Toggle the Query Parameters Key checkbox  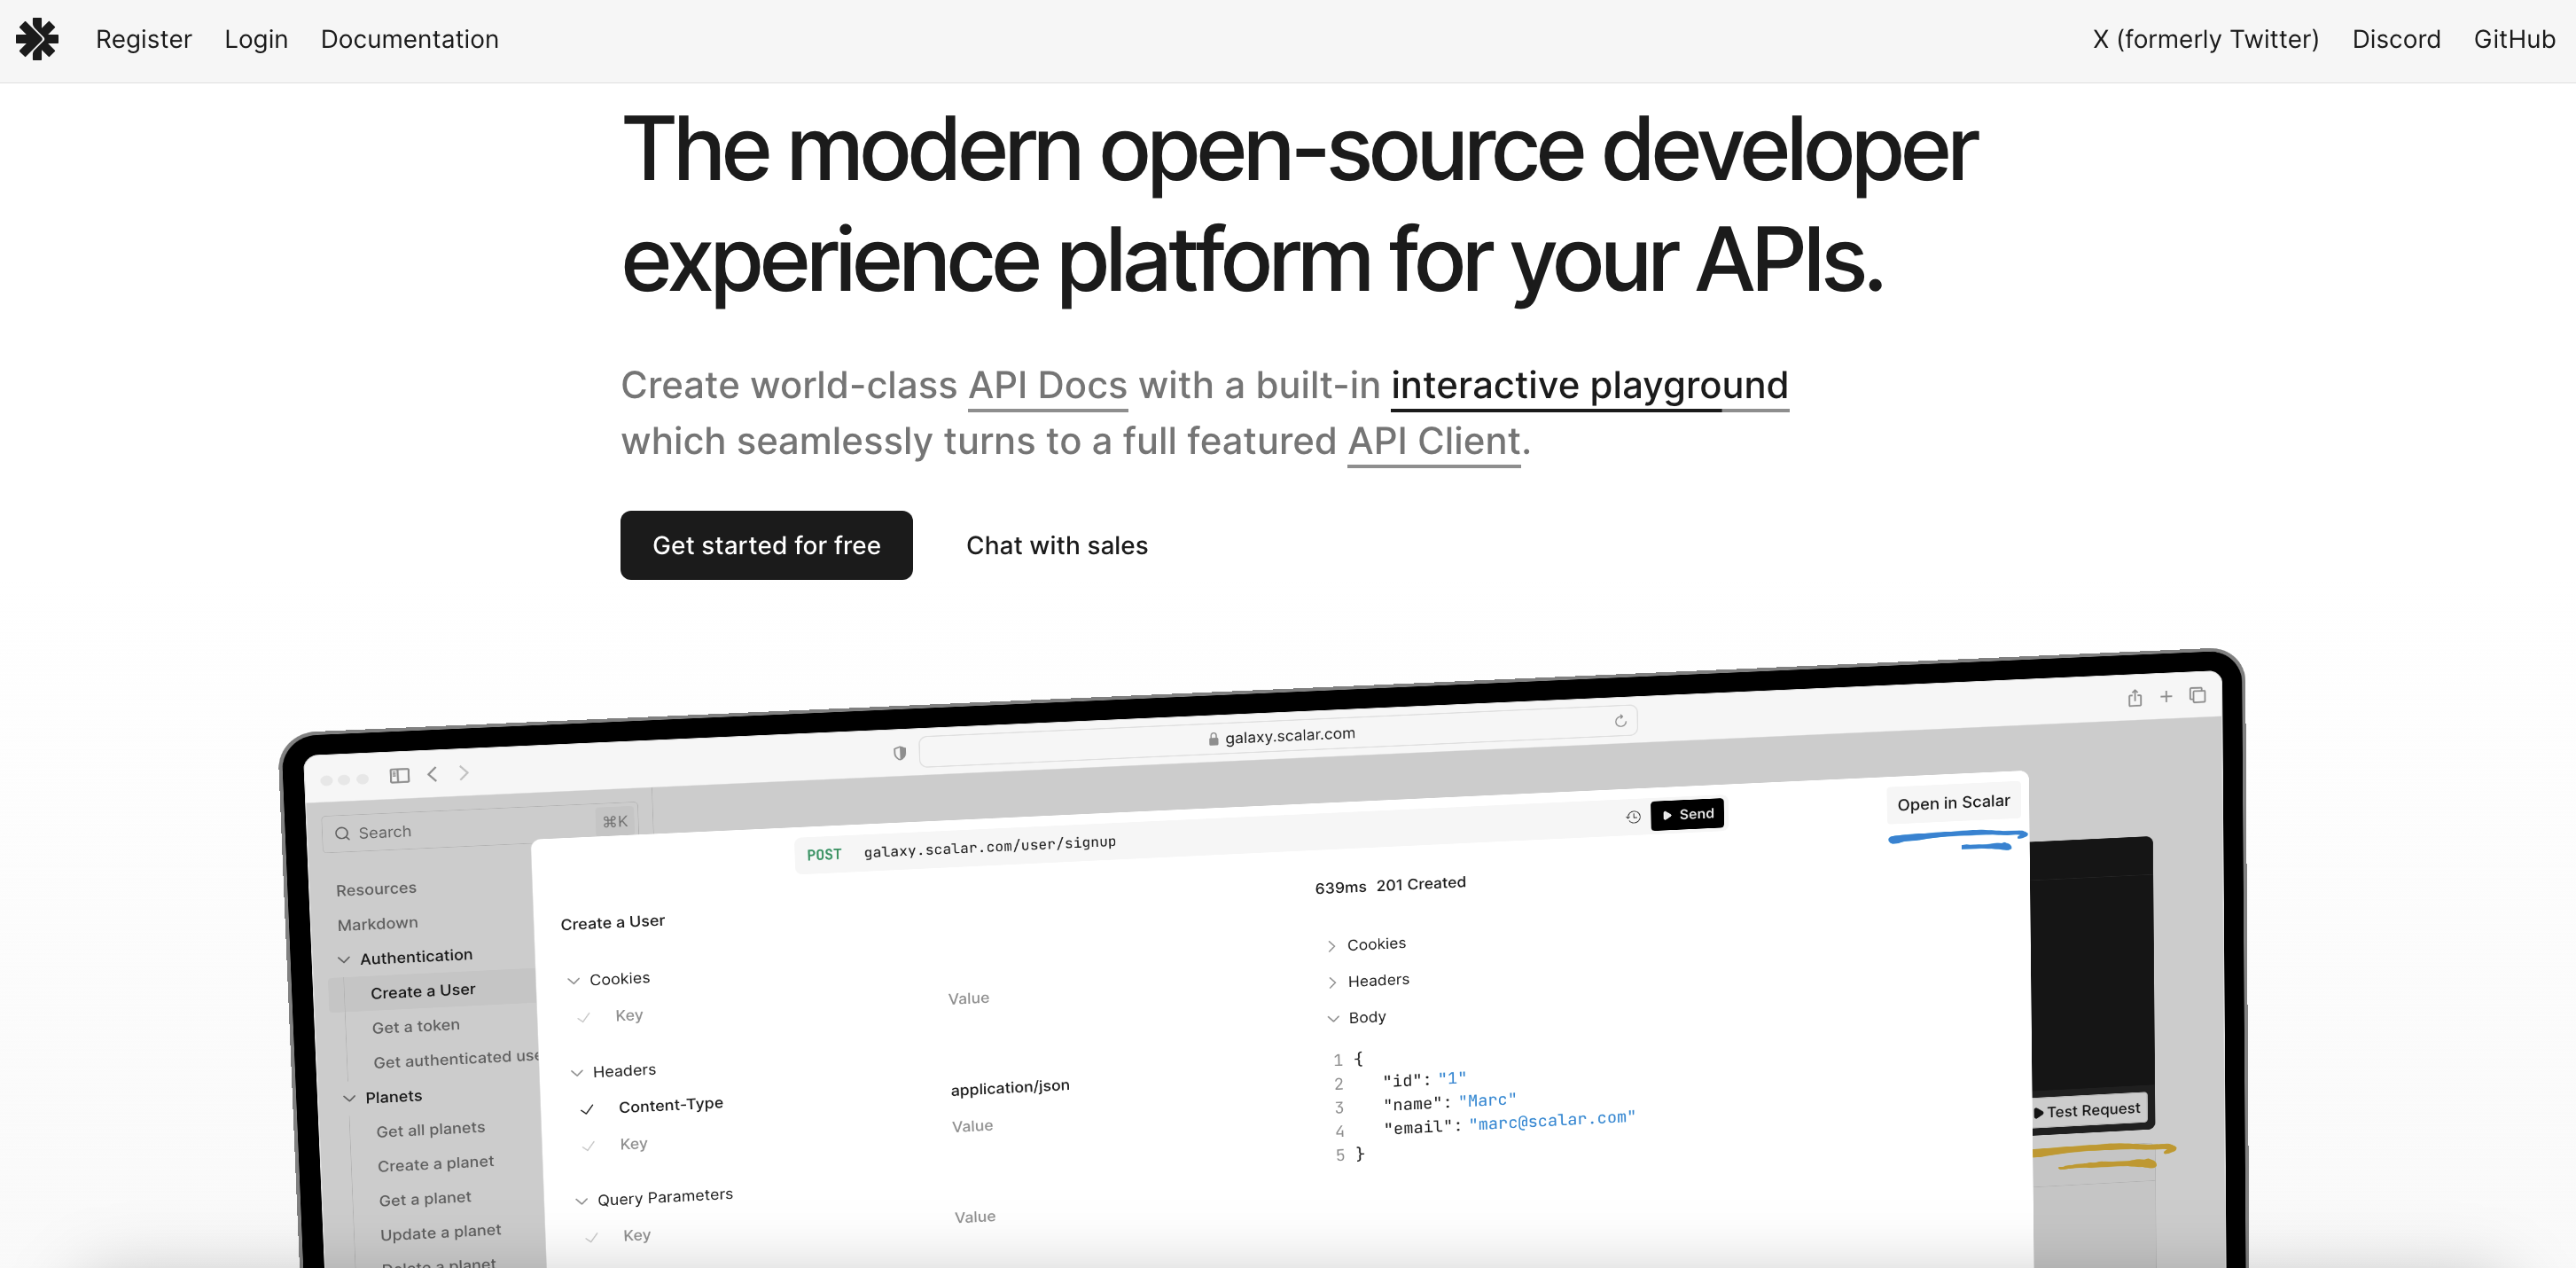(591, 1238)
